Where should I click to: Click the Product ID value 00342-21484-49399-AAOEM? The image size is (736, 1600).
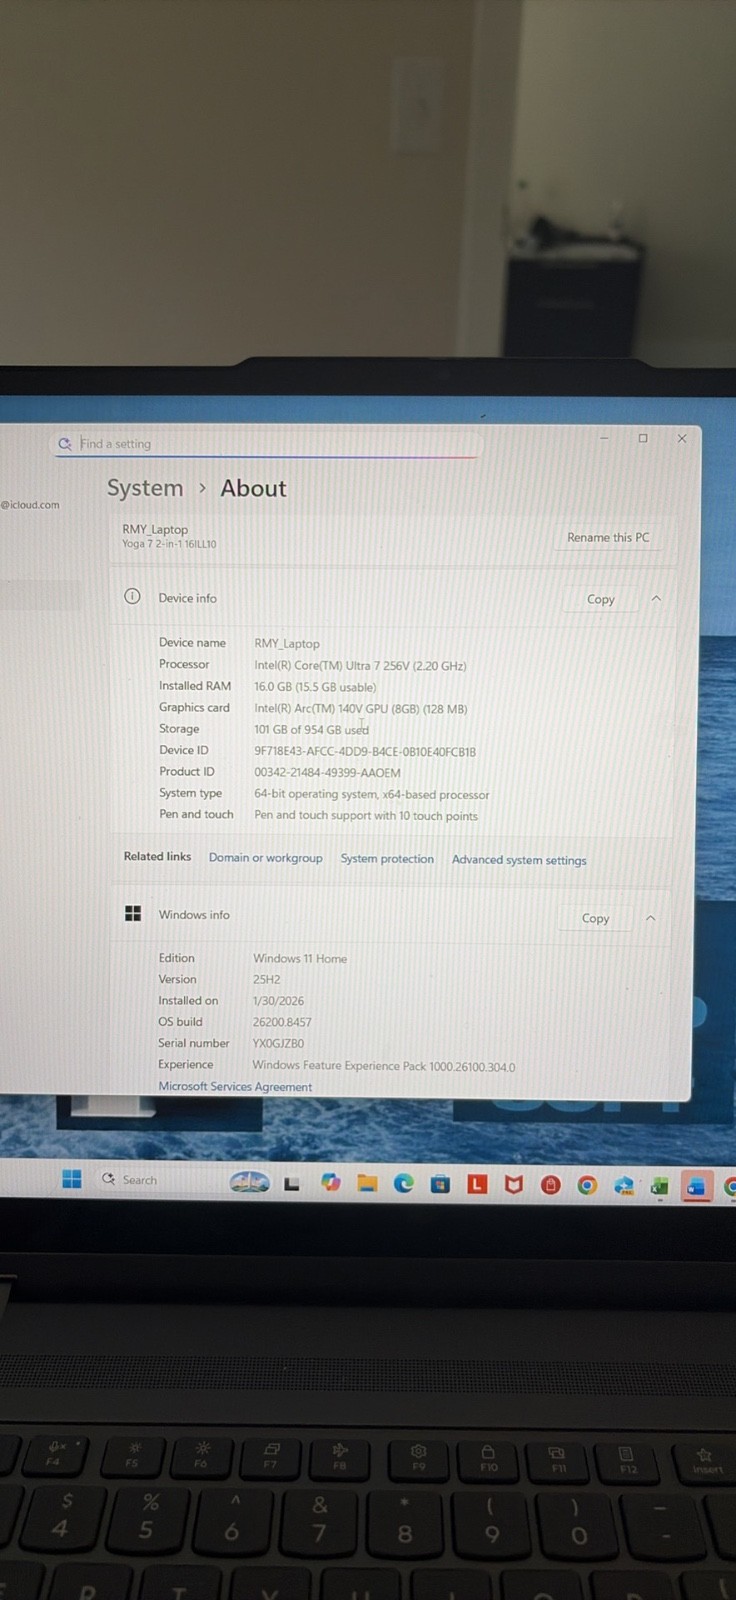point(327,773)
